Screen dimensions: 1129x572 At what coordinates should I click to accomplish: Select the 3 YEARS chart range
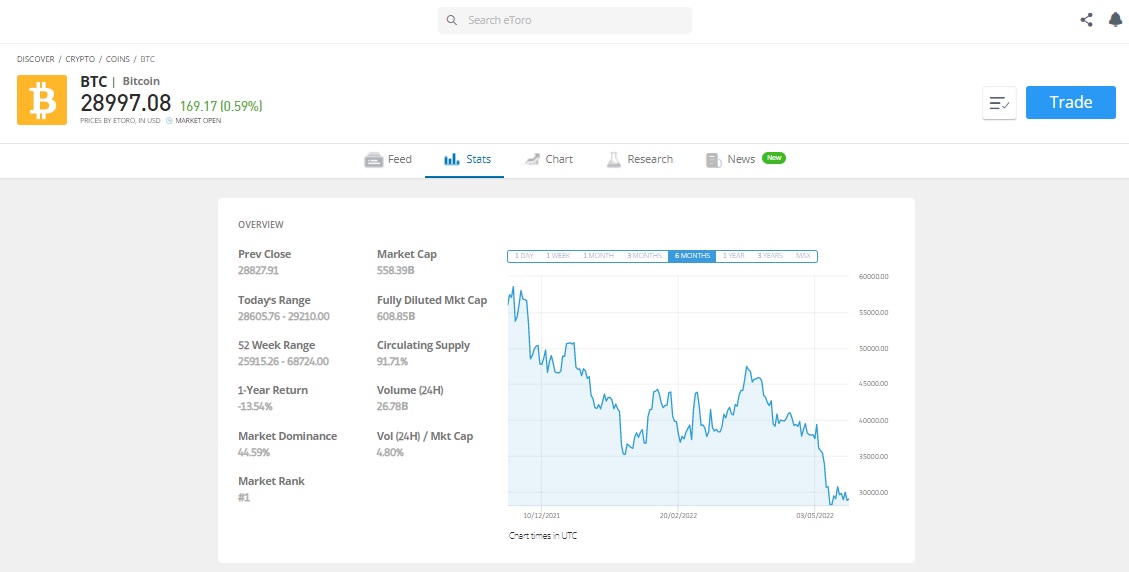pyautogui.click(x=770, y=256)
